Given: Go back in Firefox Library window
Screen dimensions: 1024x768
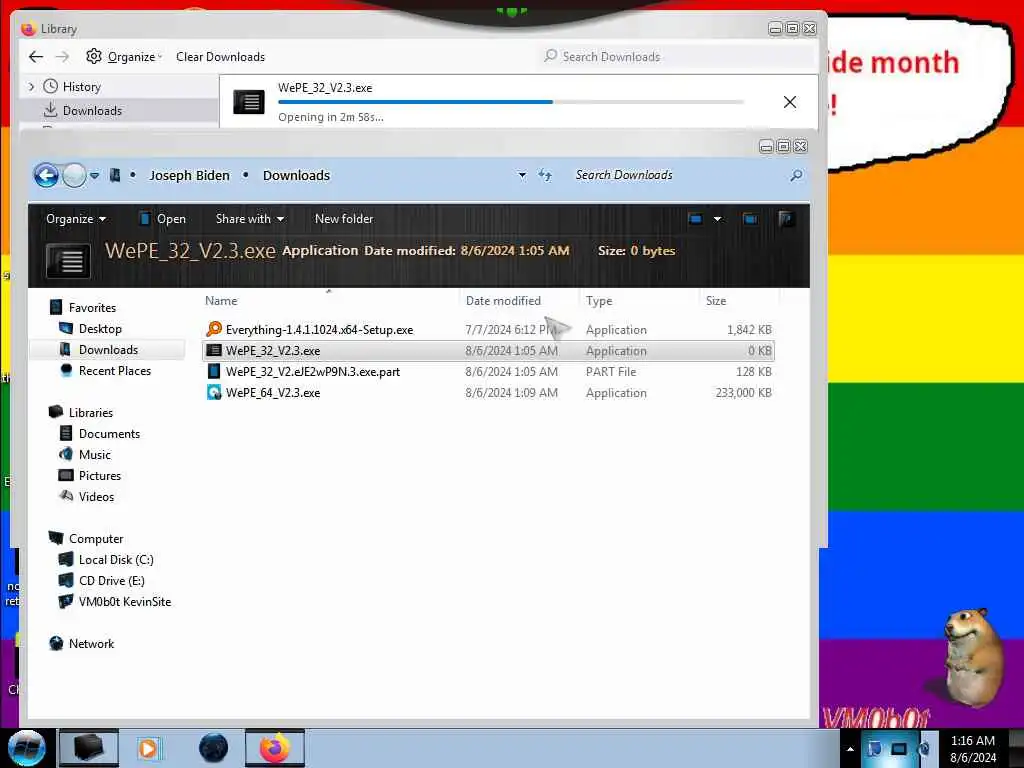Looking at the screenshot, I should (36, 57).
